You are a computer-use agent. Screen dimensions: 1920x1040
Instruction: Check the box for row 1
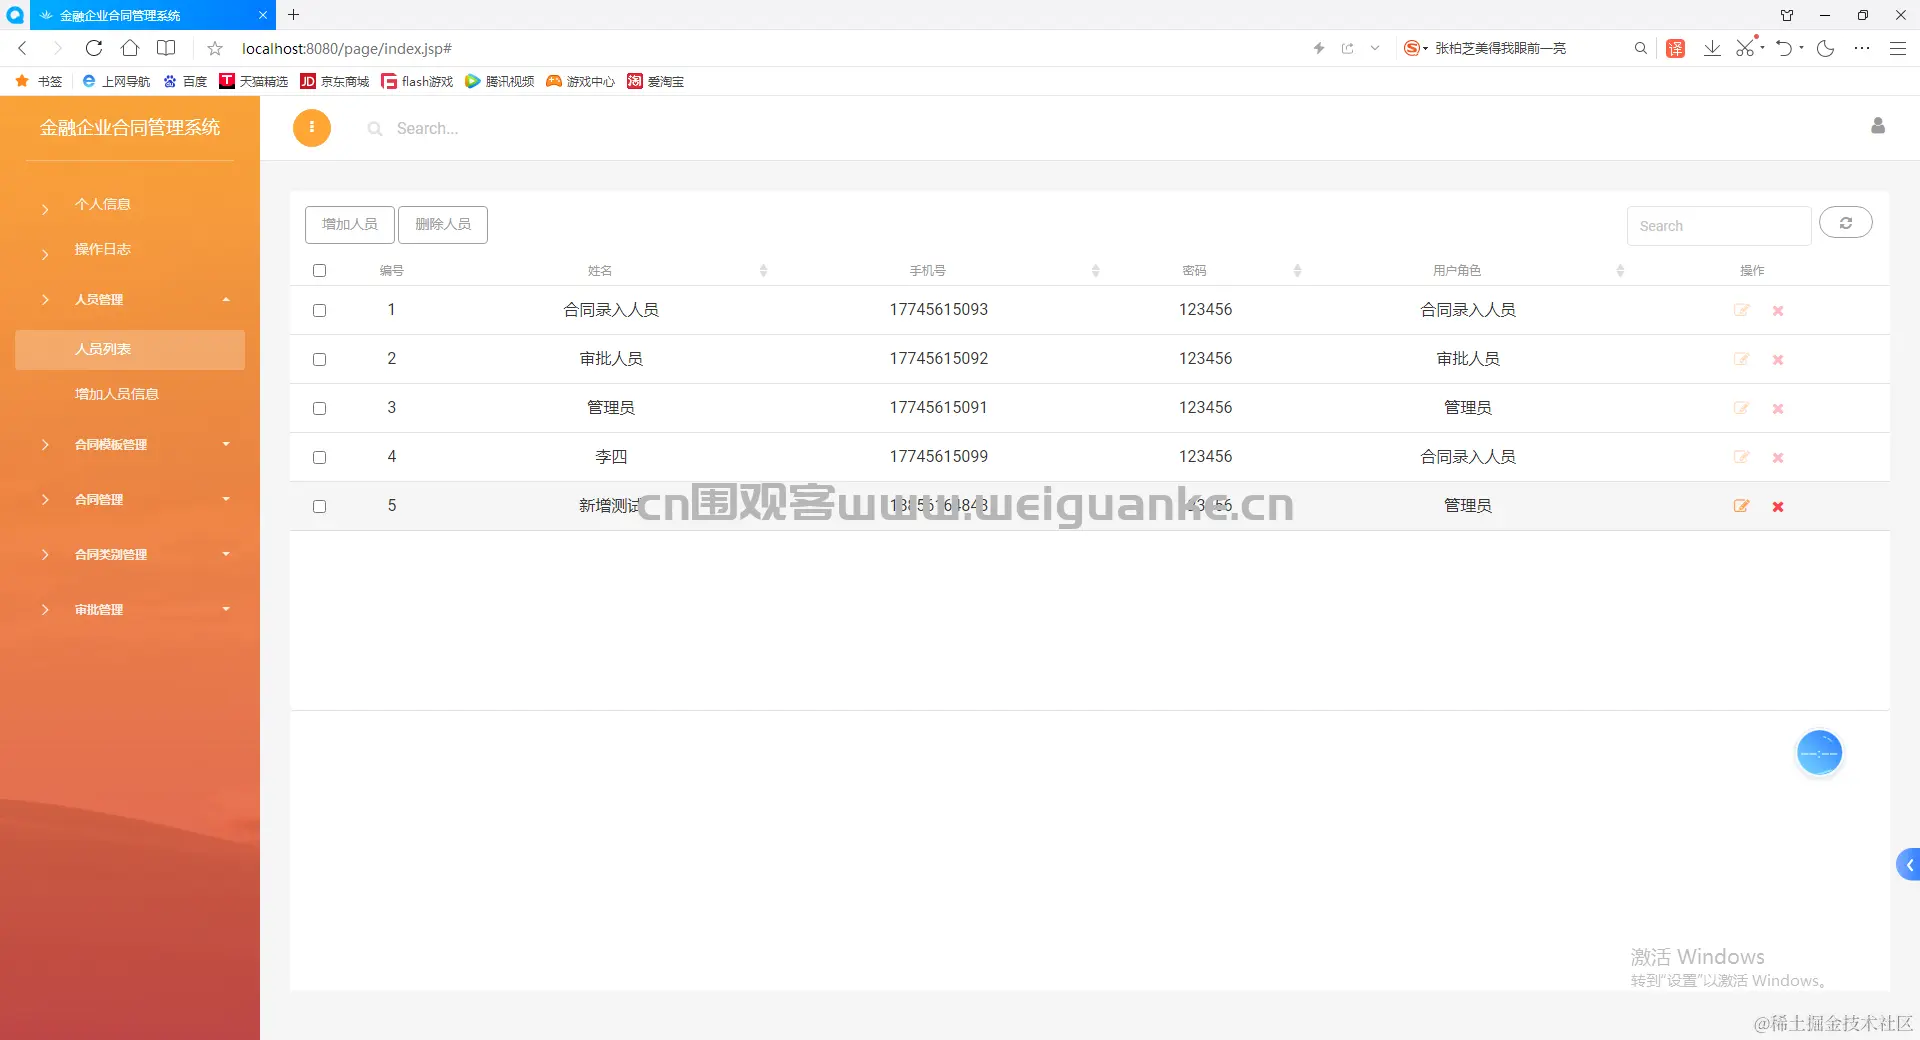click(319, 311)
